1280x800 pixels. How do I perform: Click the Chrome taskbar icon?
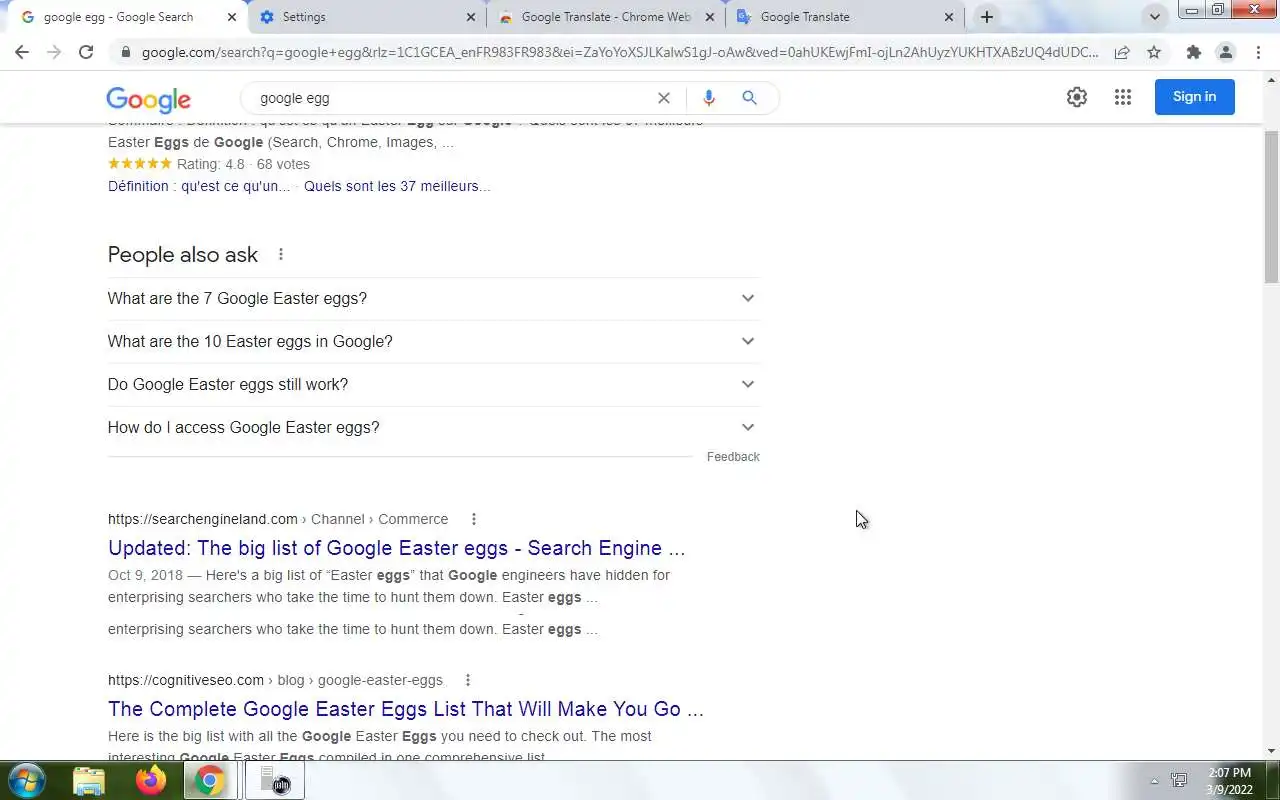[x=209, y=780]
